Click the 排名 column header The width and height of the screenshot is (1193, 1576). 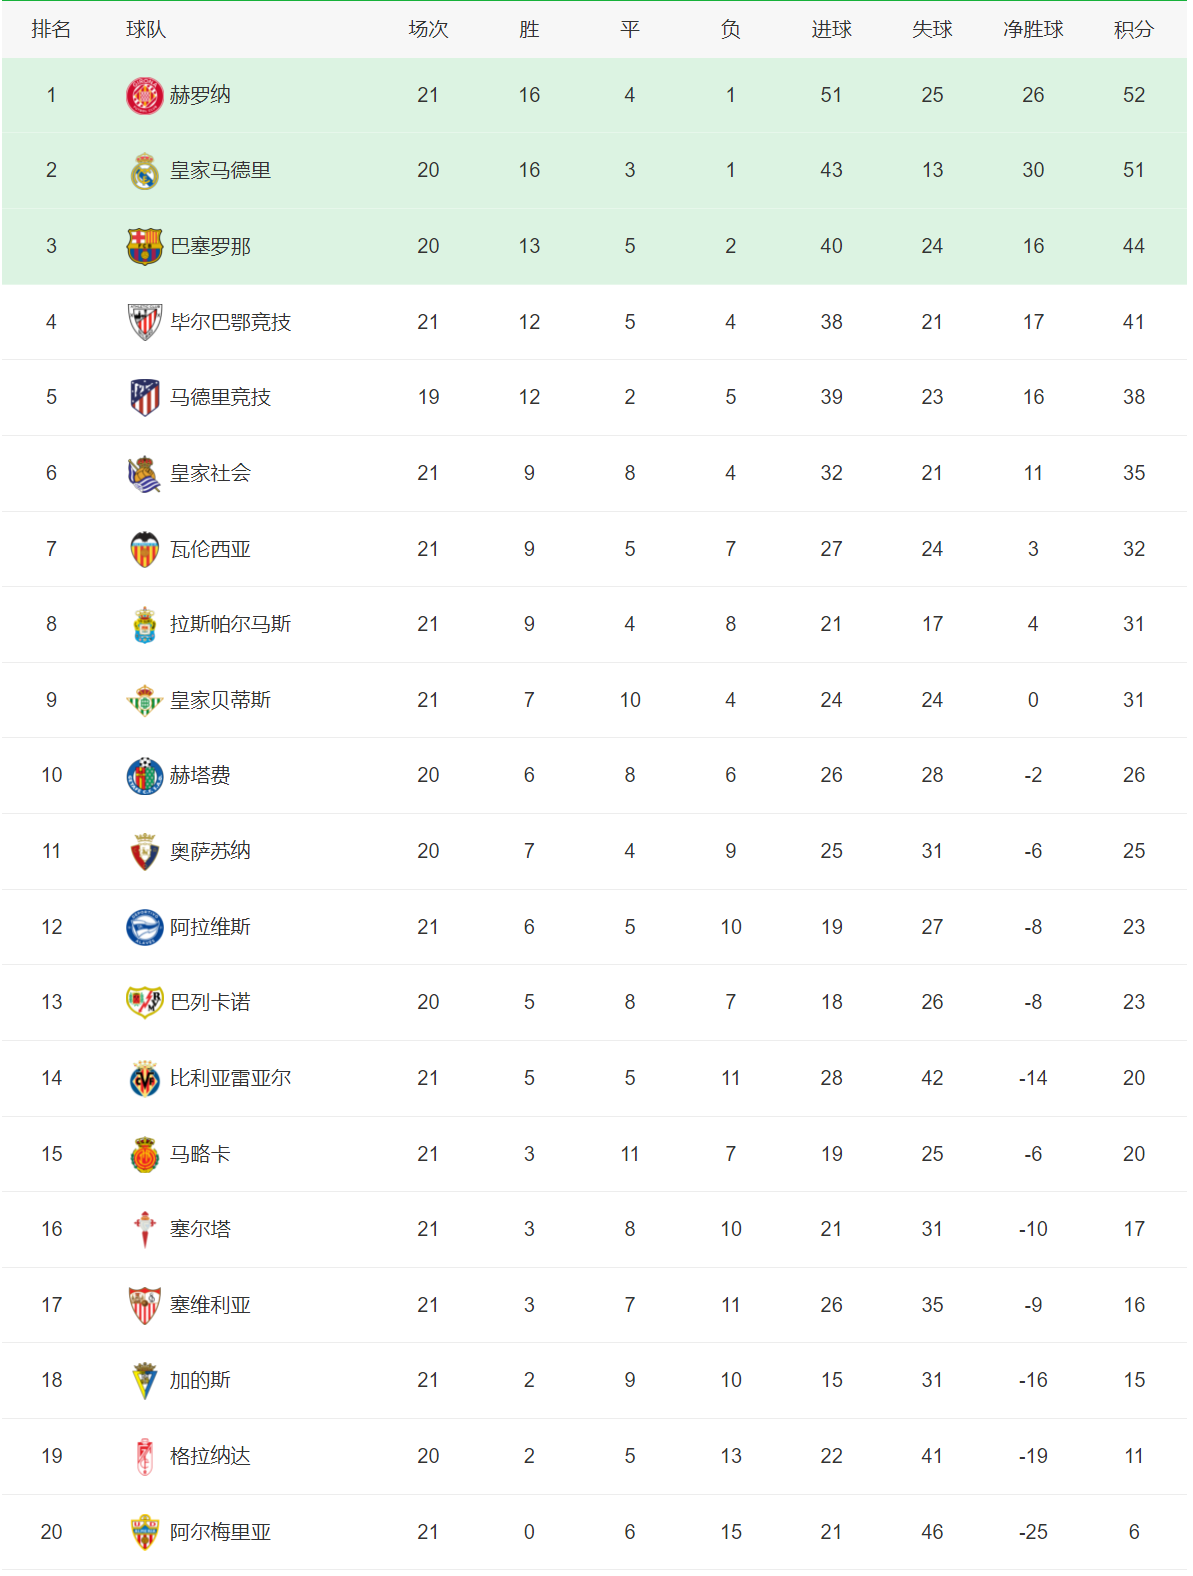tap(51, 30)
